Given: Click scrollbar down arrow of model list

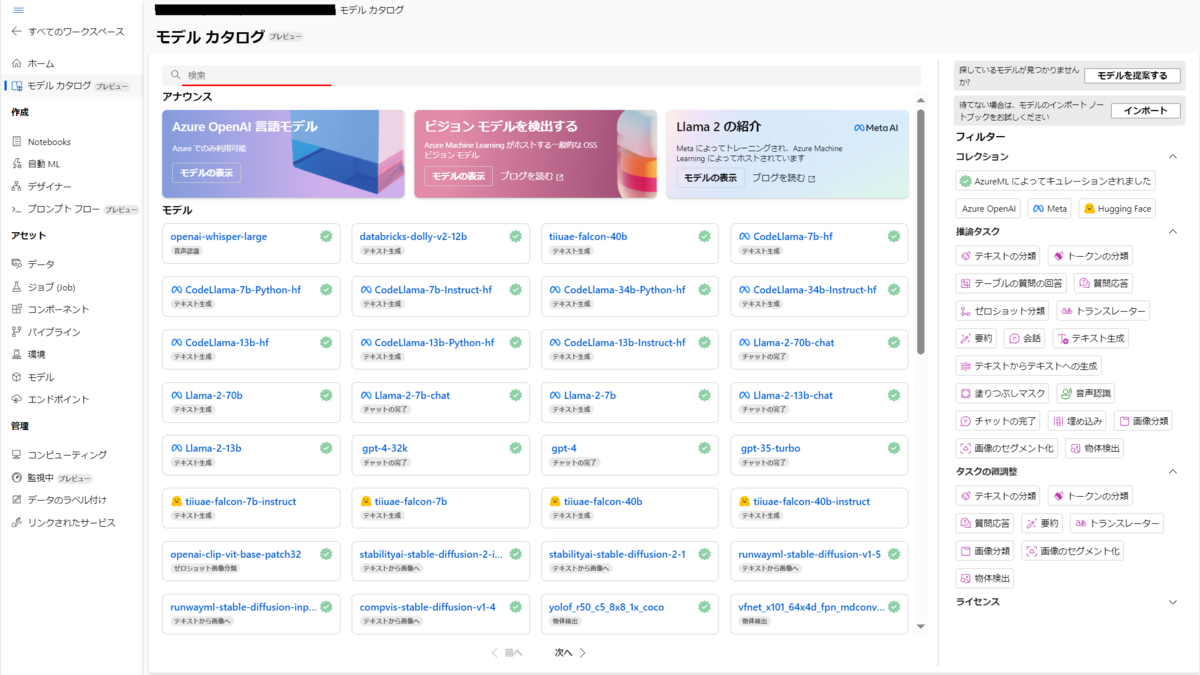Looking at the screenshot, I should point(920,626).
